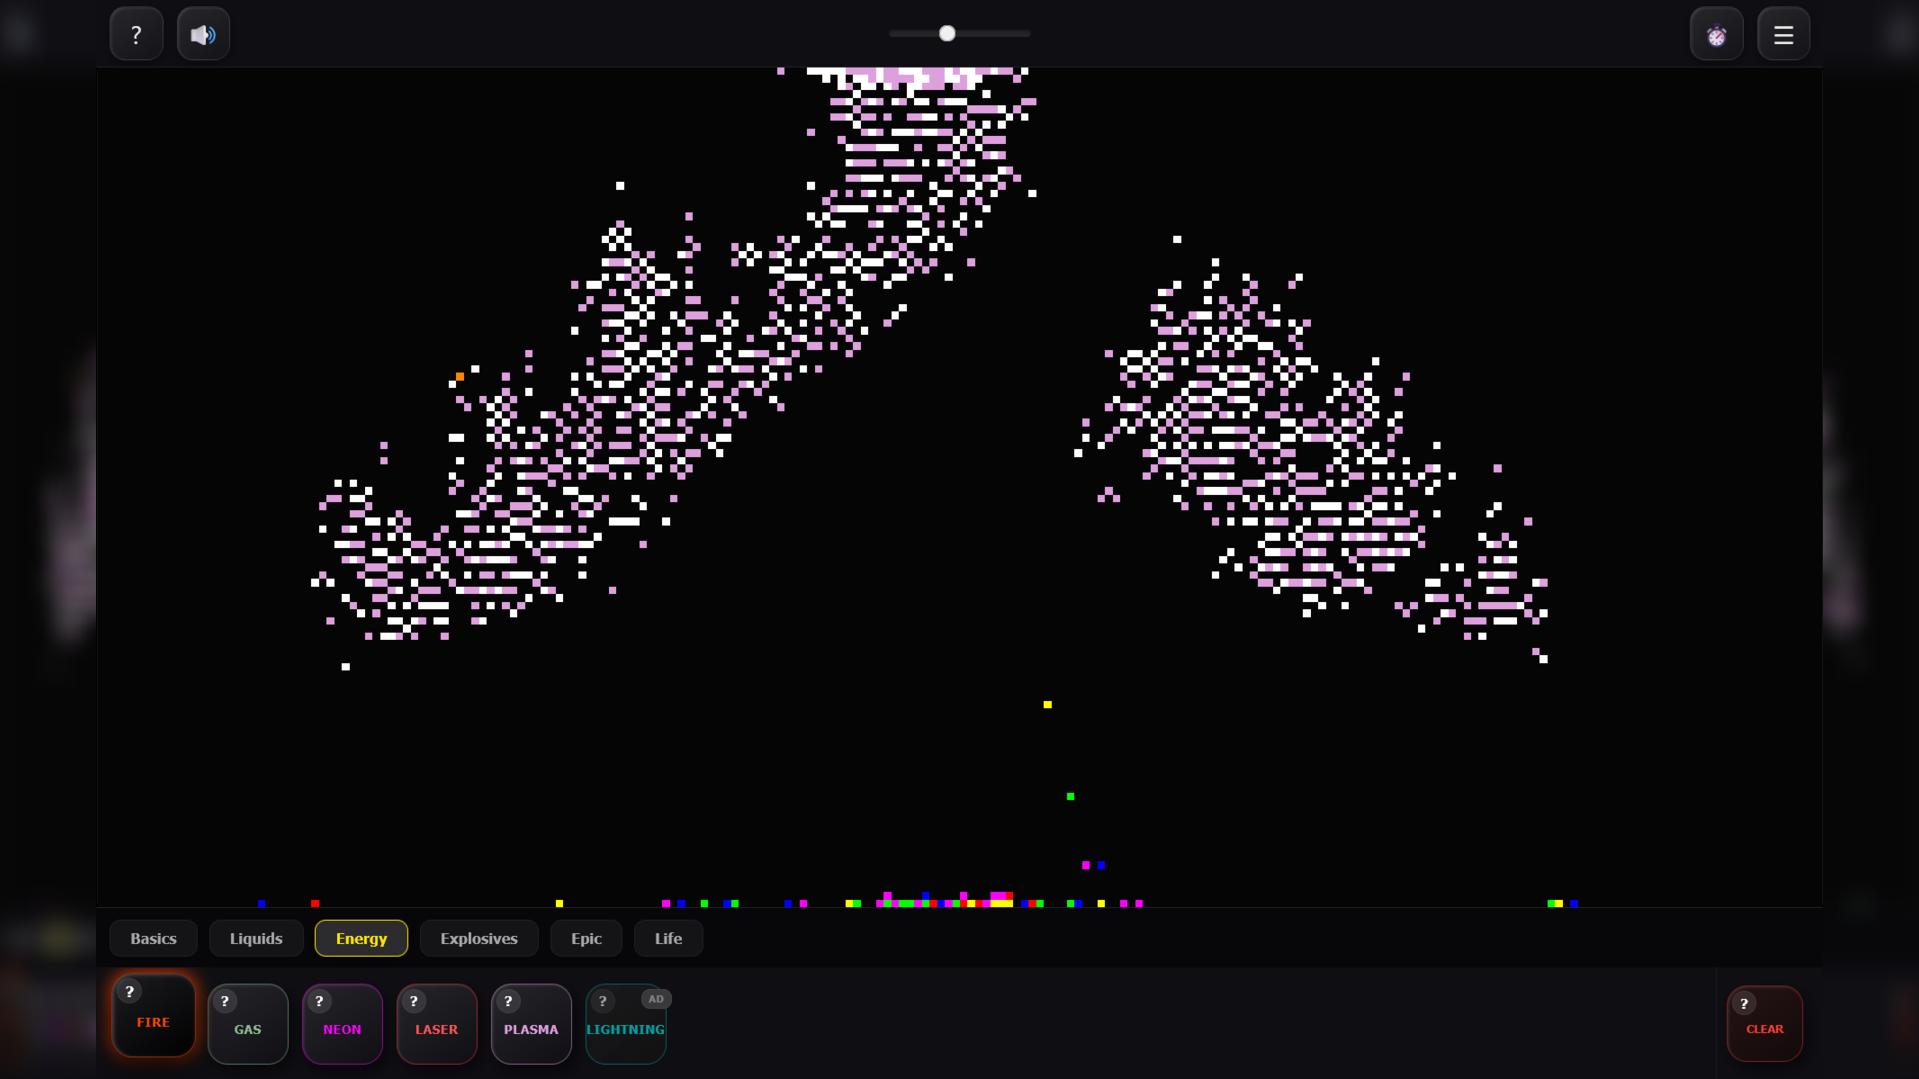Screen dimensions: 1919x1079
Task: Adjust the brush size slider at the top
Action: (946, 33)
